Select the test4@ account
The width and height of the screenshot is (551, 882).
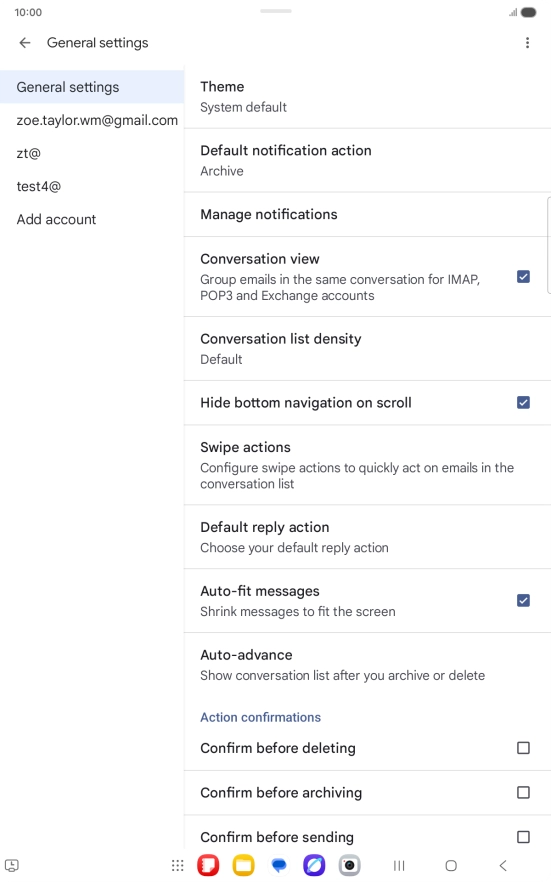92,186
